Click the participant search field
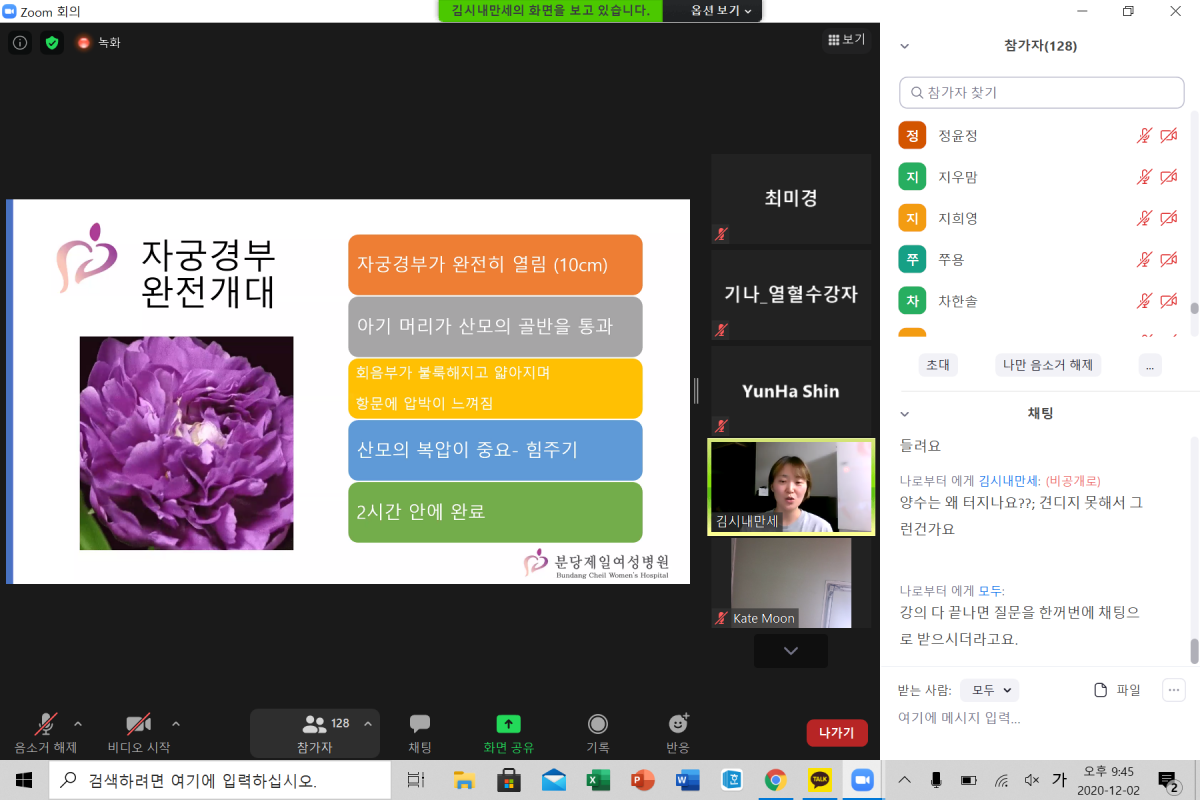The height and width of the screenshot is (800, 1200). click(1041, 93)
